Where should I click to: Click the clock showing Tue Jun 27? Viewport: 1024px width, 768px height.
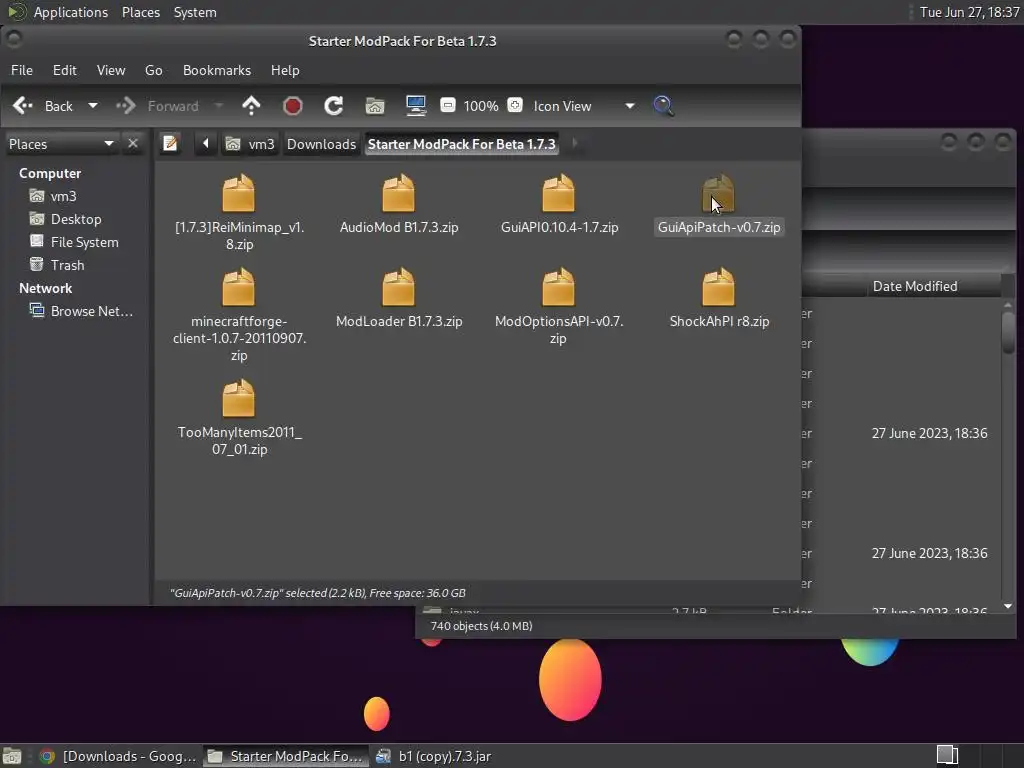click(x=969, y=12)
